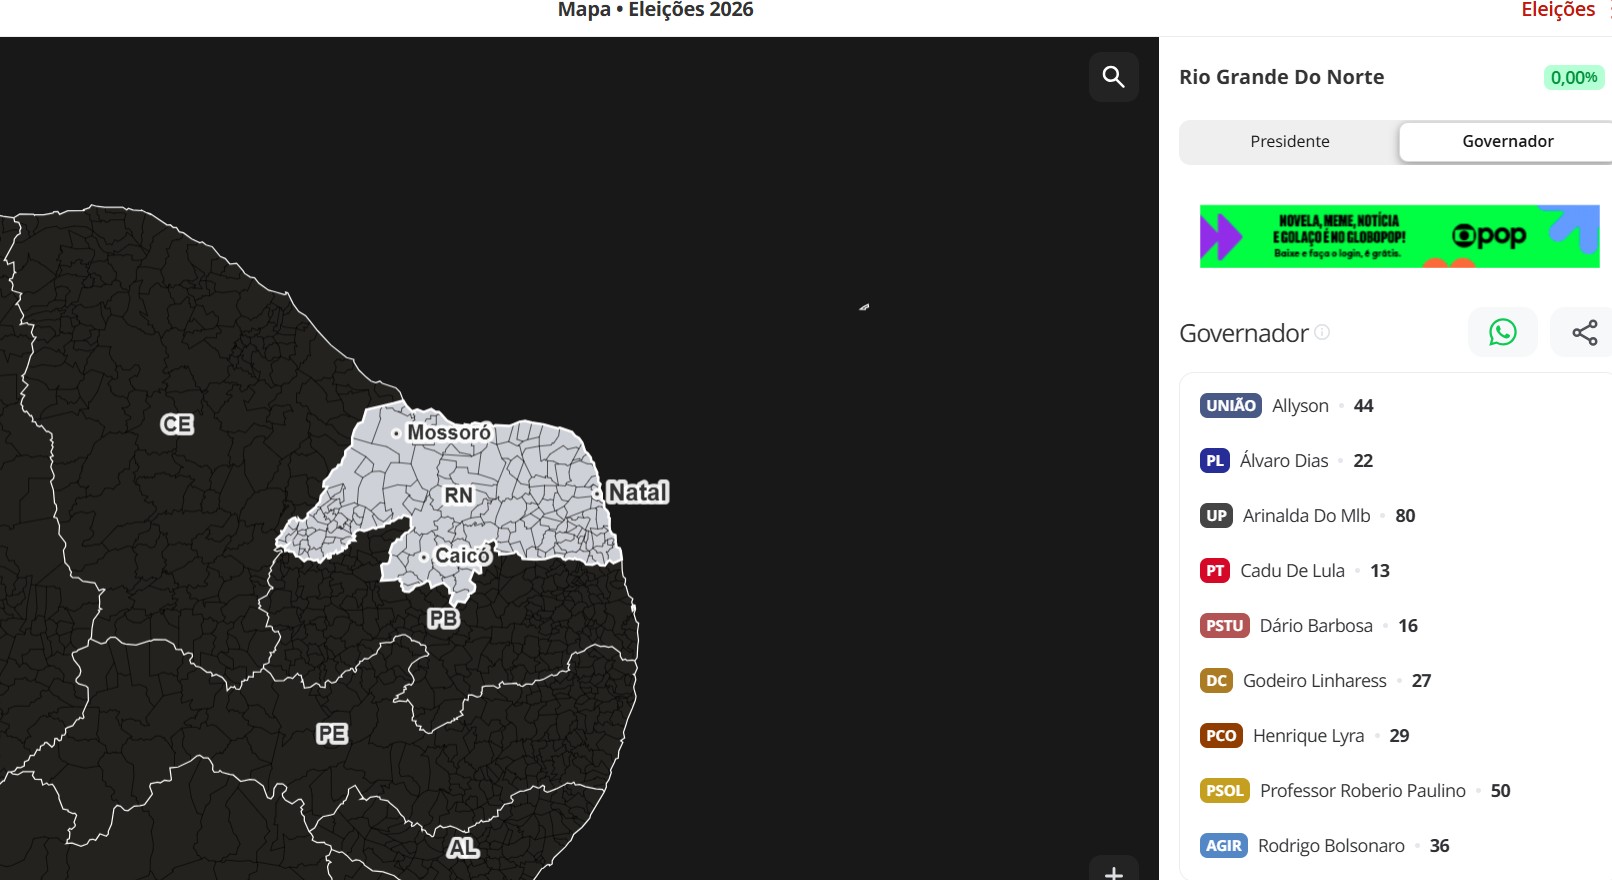Select candidate Henrique Lyra
Image resolution: width=1612 pixels, height=880 pixels.
pyautogui.click(x=1308, y=735)
